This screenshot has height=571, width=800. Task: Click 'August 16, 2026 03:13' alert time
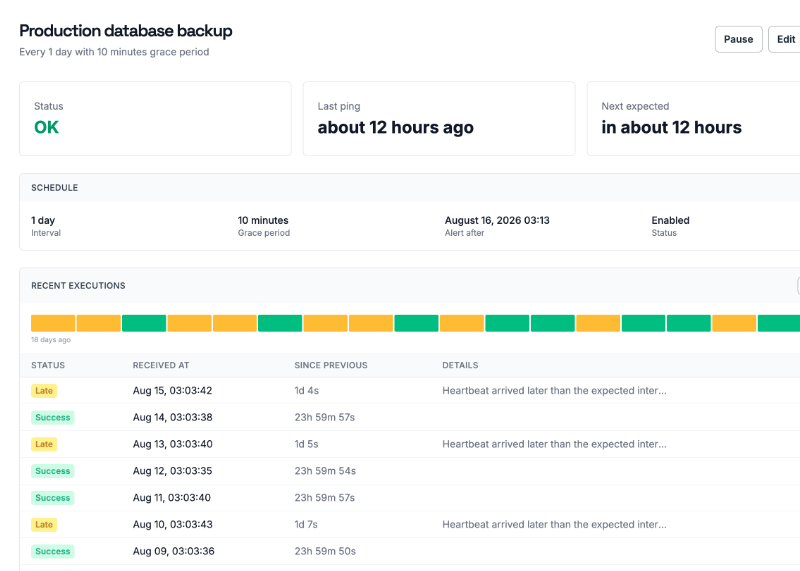pos(497,220)
